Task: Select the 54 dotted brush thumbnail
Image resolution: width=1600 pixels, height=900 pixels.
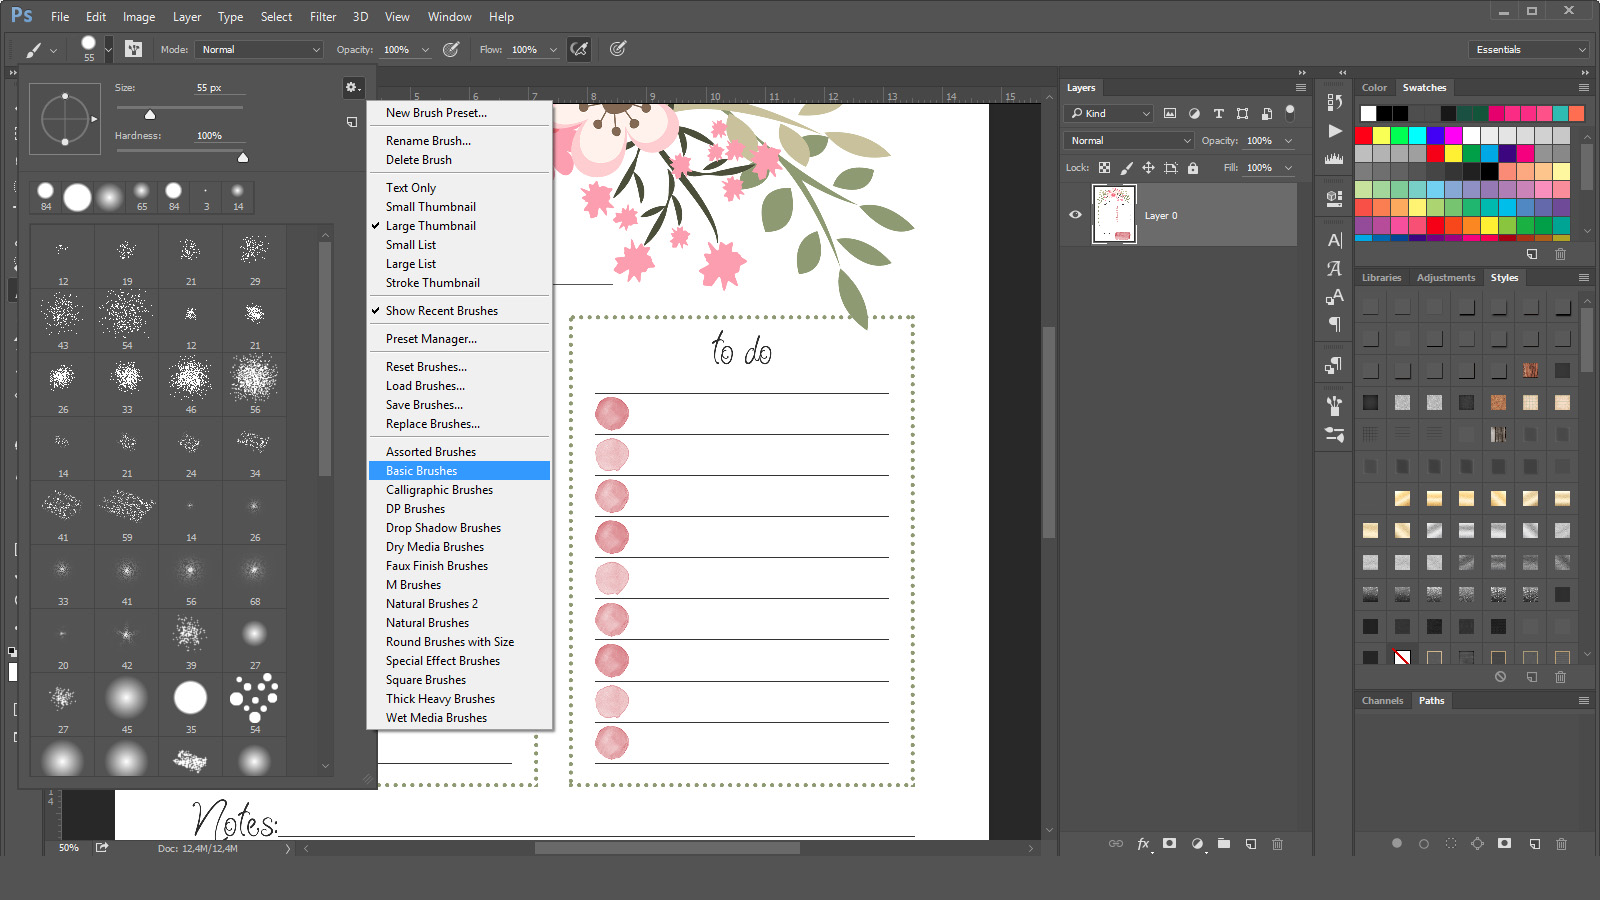Action: 254,704
